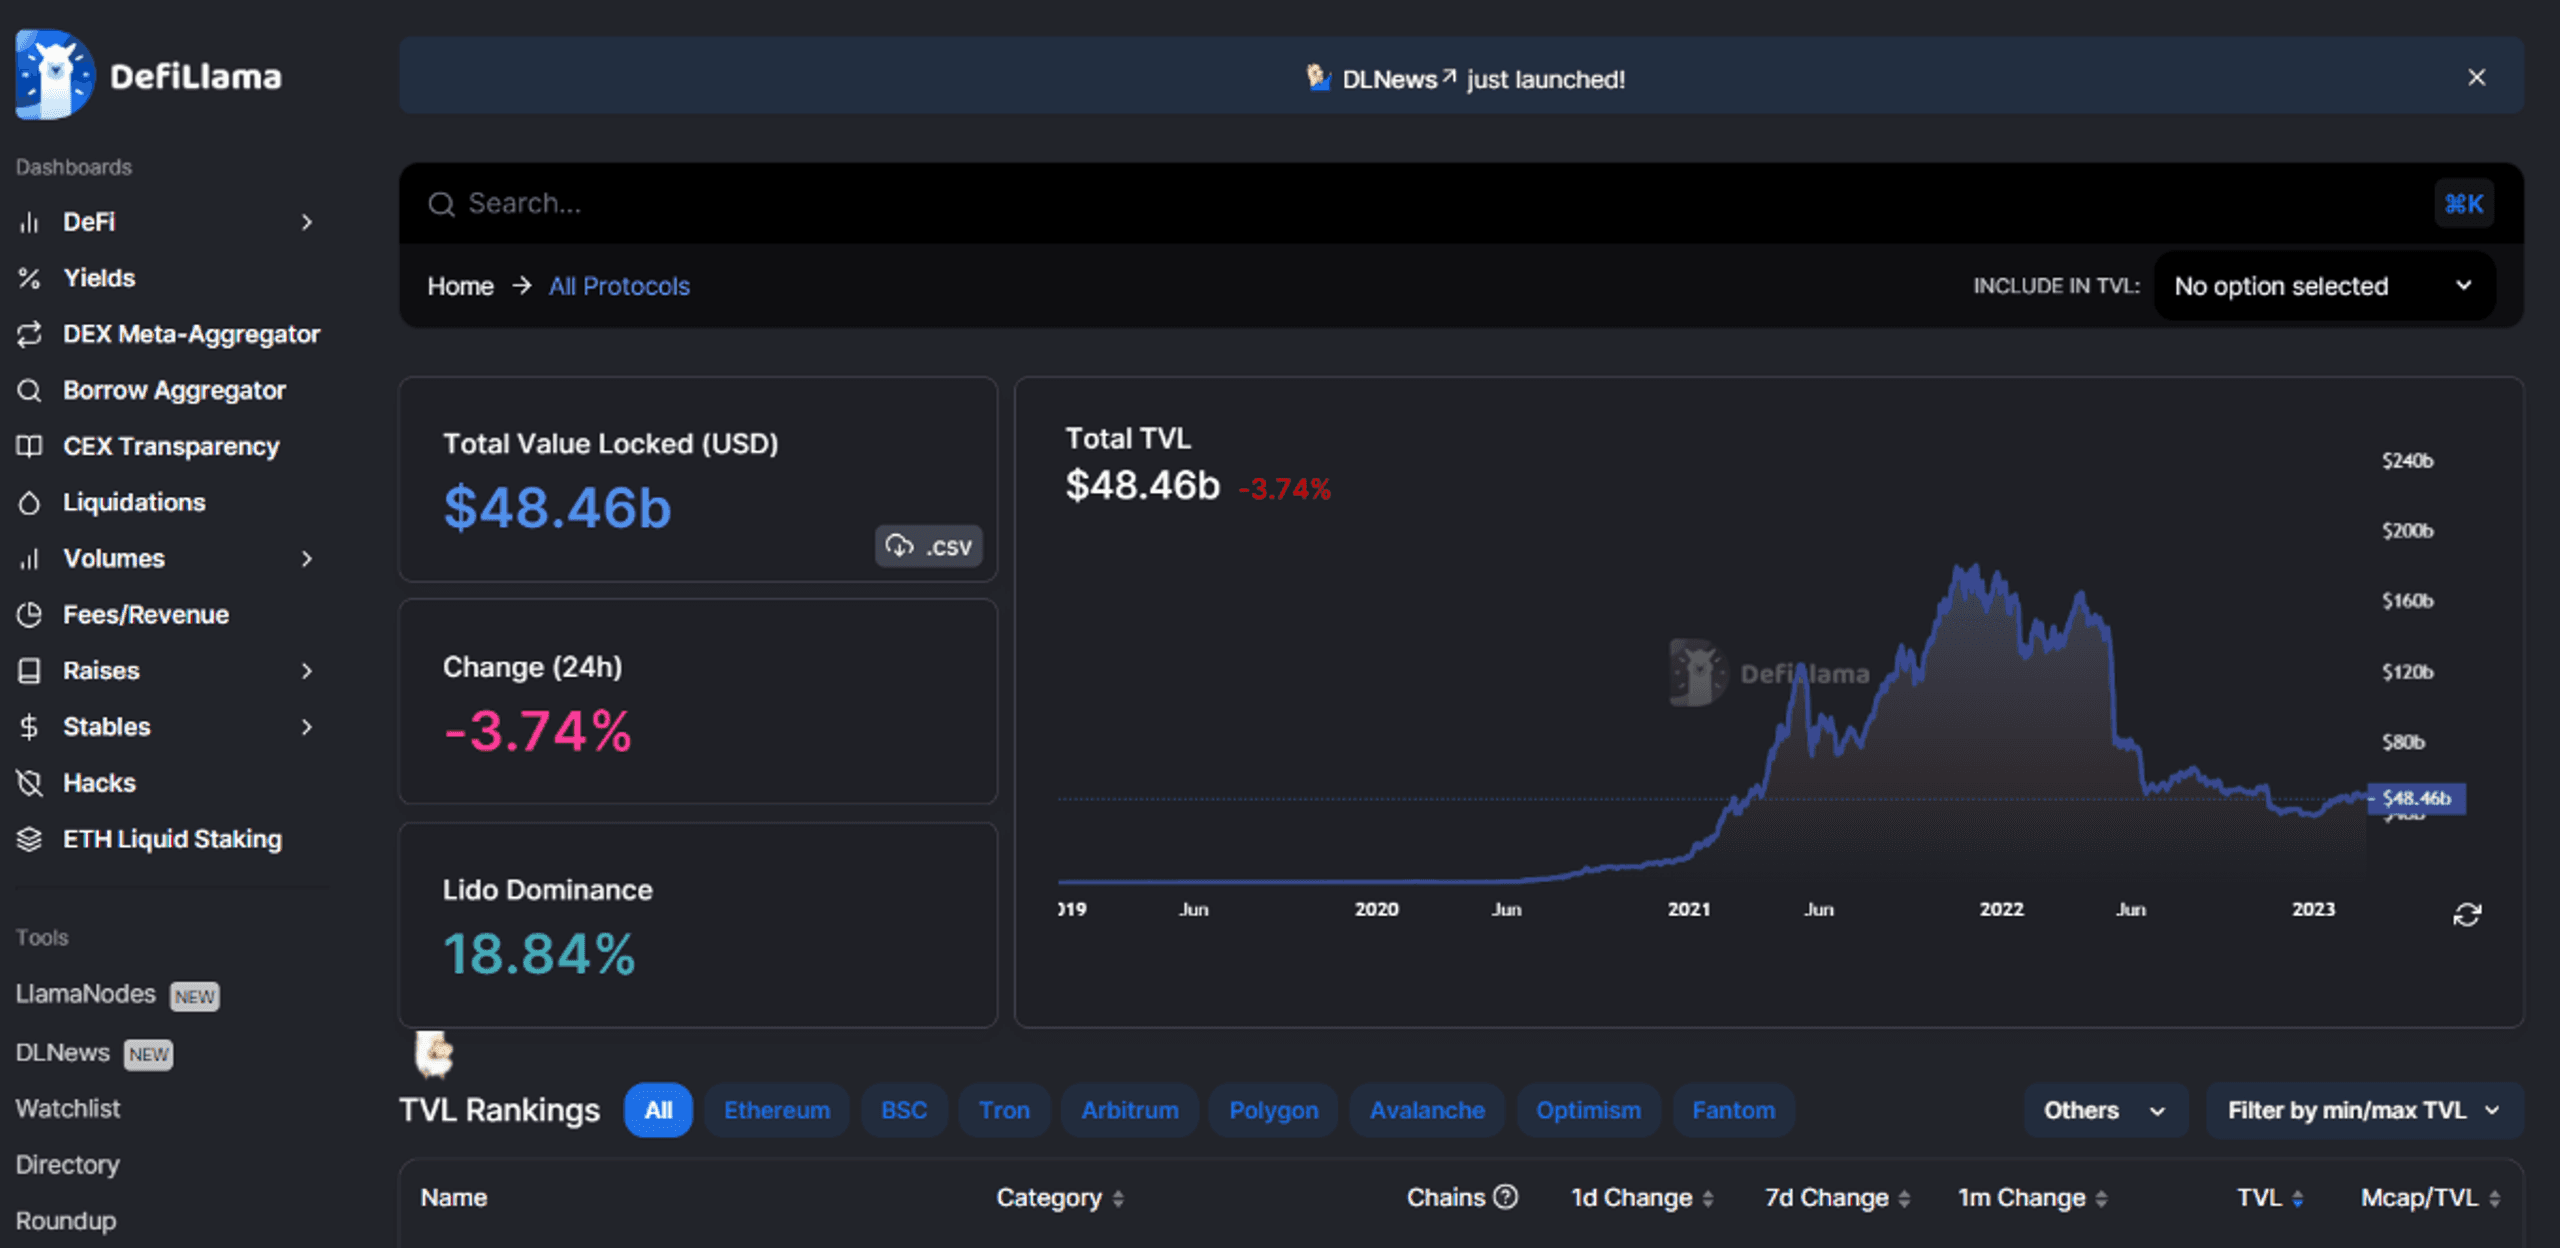Select the Fantom chain filter

pos(1733,1110)
